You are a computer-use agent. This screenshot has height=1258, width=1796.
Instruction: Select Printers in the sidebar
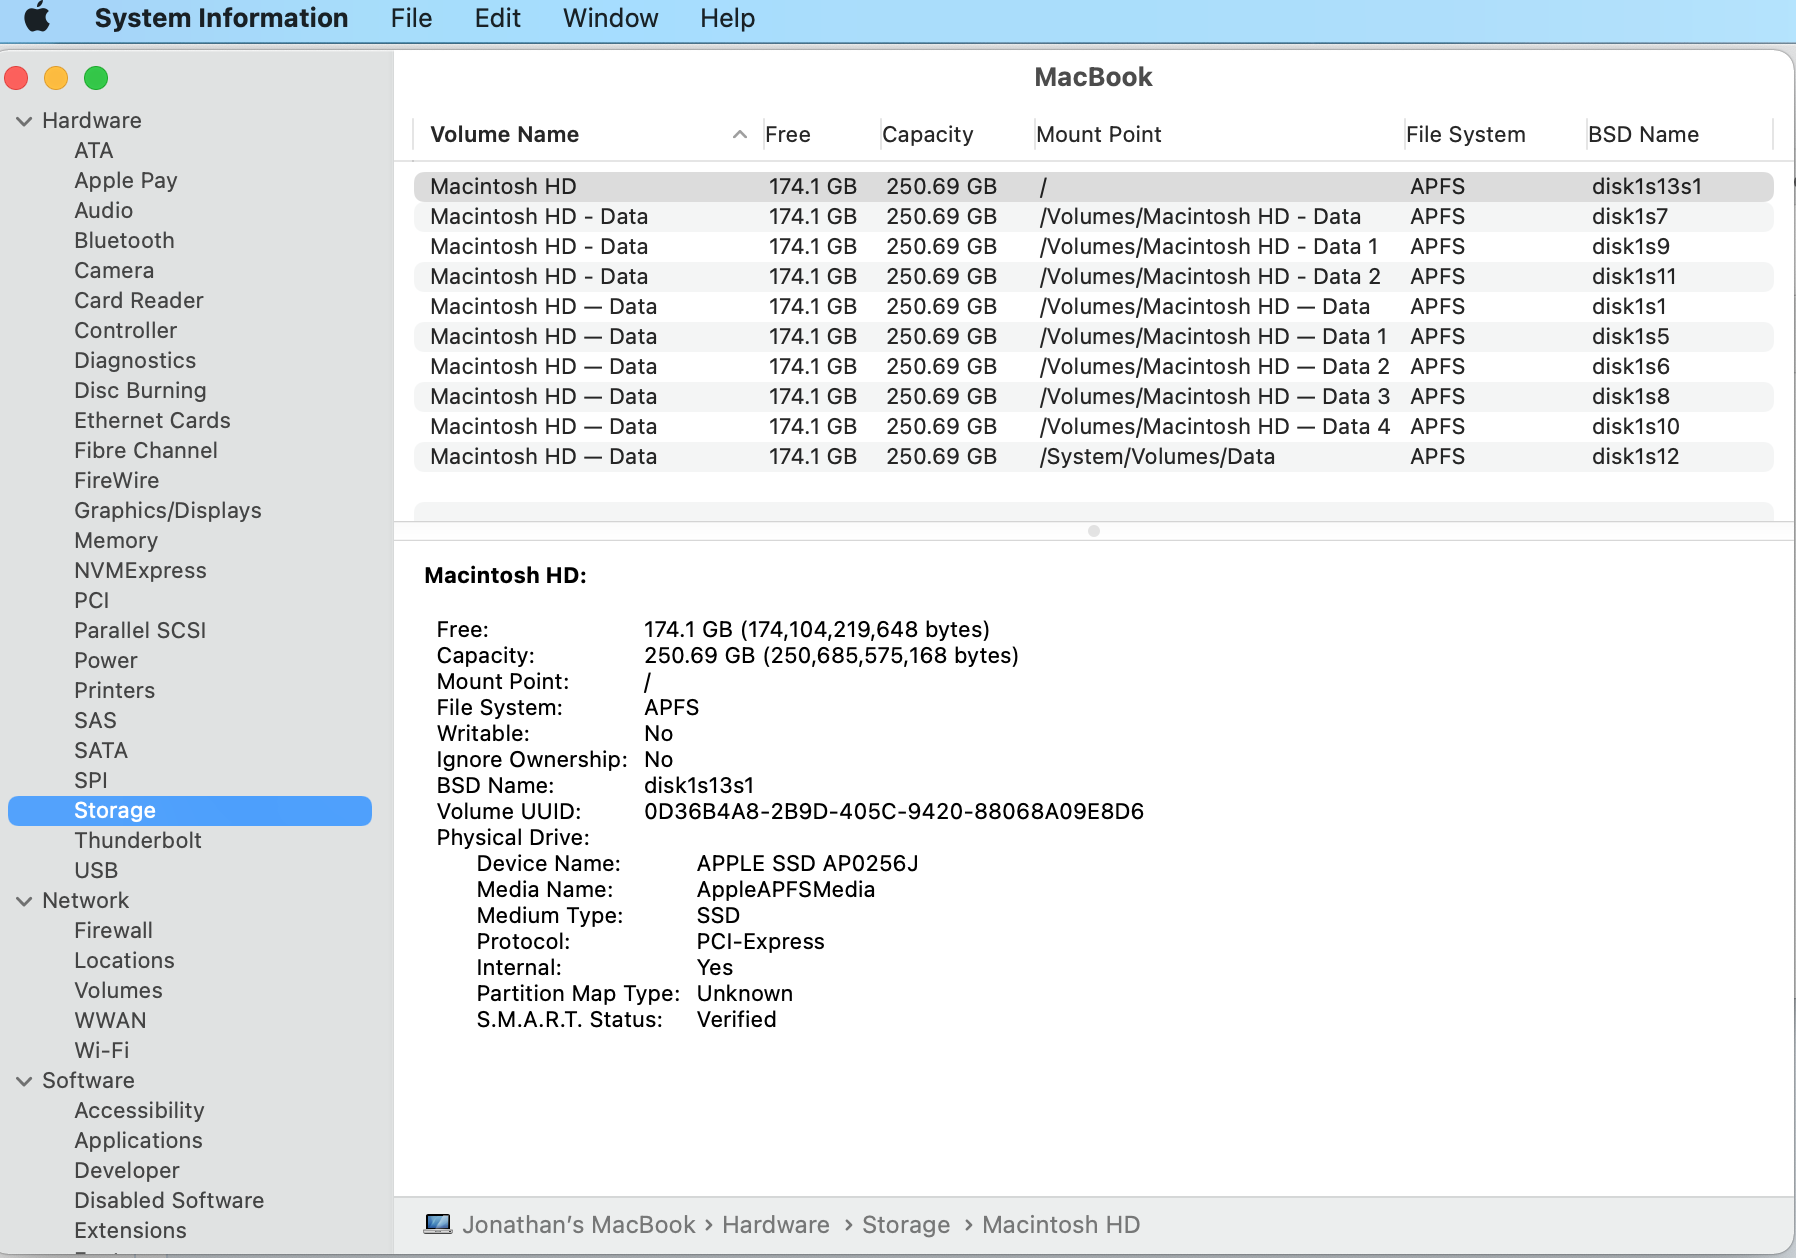click(x=114, y=690)
